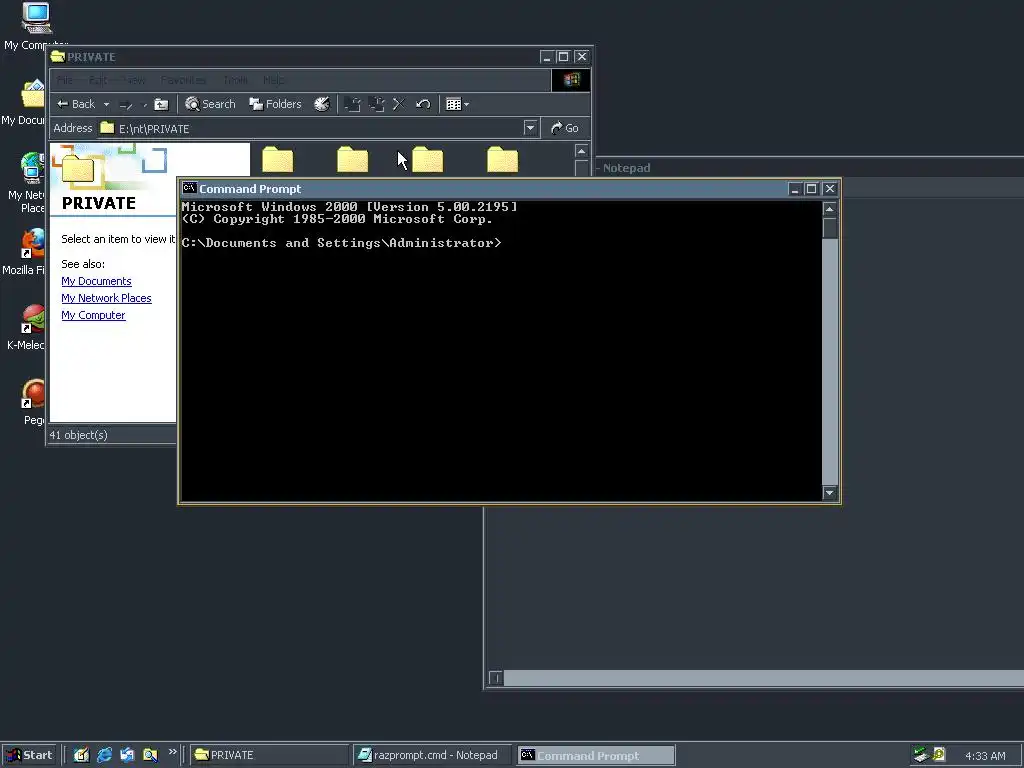Follow the My Computer link

pyautogui.click(x=93, y=315)
